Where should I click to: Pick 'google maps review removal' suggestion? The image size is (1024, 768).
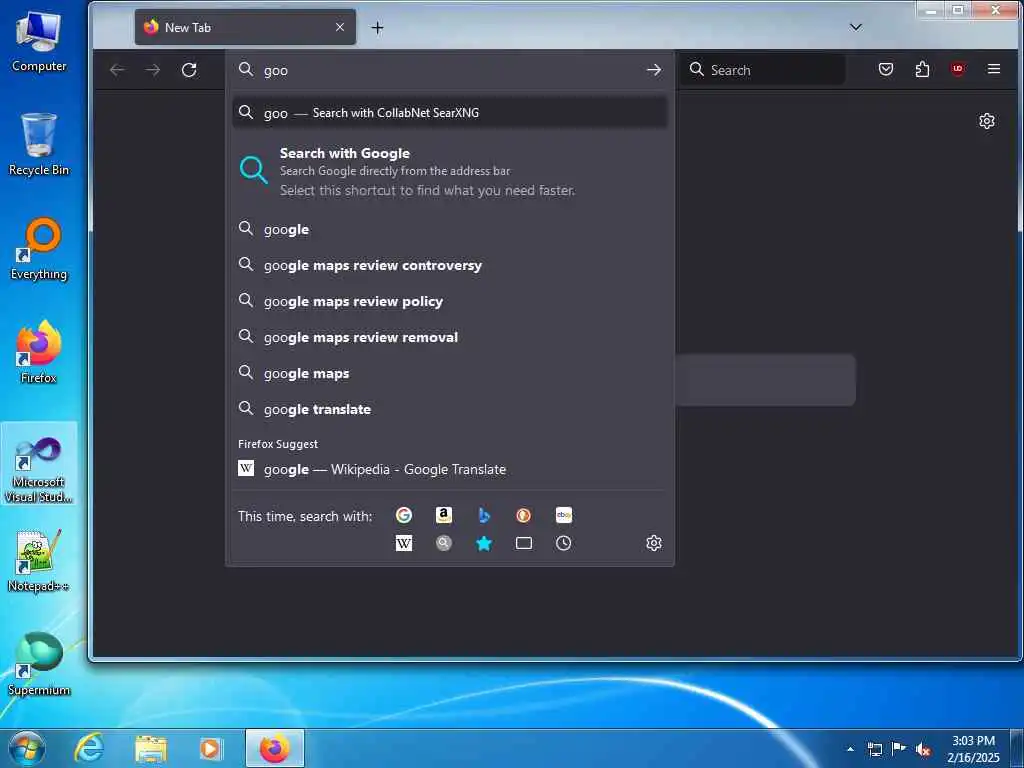450,337
